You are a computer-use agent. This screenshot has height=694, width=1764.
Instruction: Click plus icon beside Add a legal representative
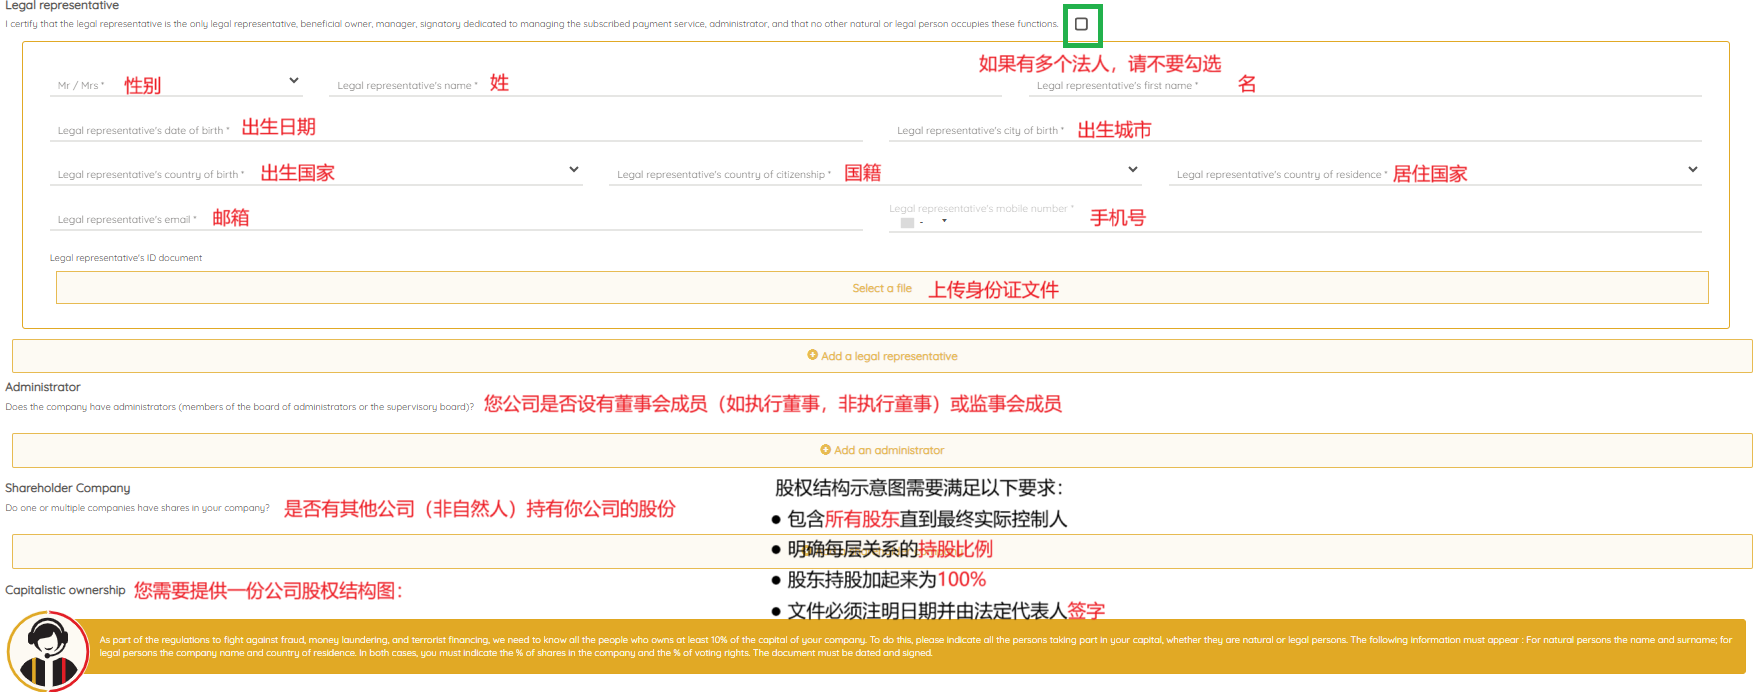coord(812,355)
